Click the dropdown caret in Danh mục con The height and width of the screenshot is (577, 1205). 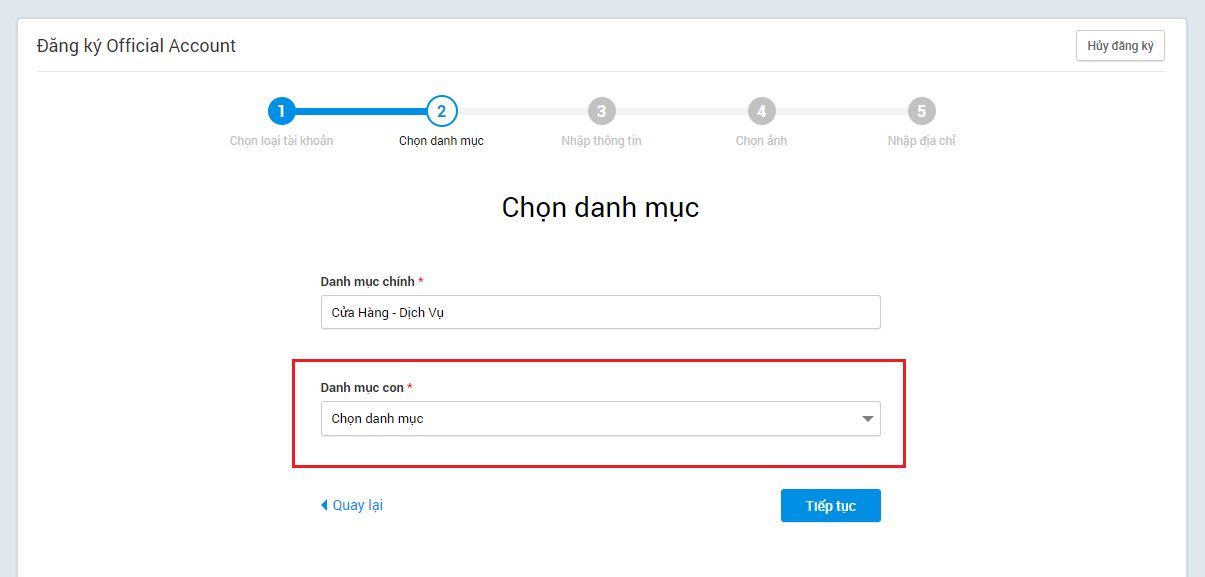[867, 419]
